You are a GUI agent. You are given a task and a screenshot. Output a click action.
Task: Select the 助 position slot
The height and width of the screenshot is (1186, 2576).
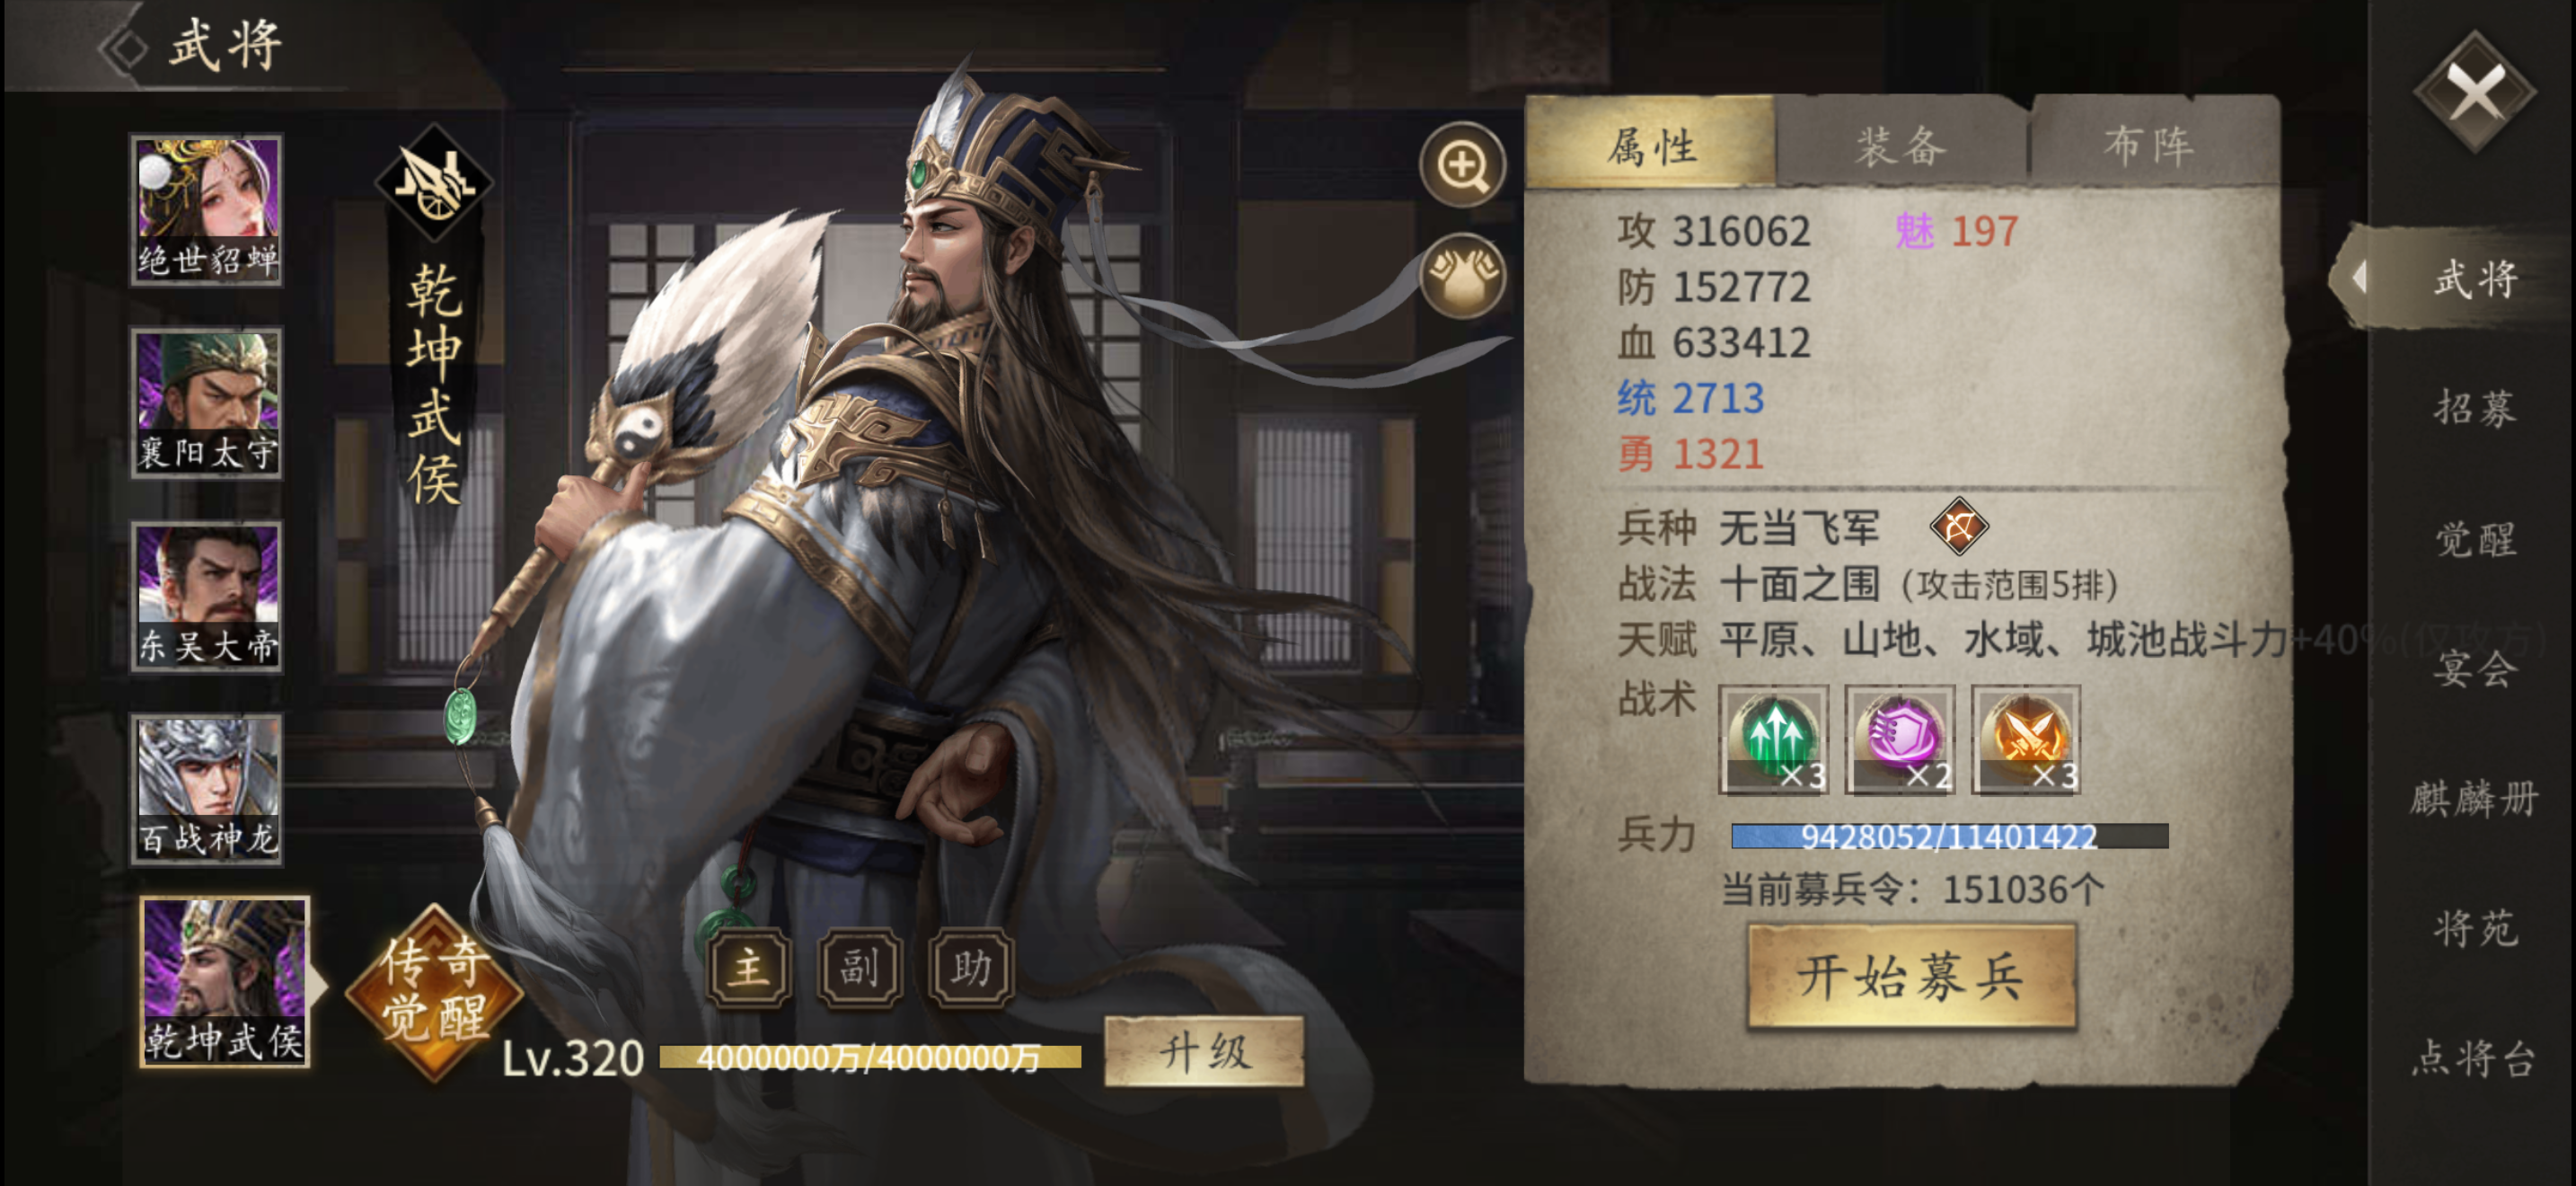pos(971,967)
